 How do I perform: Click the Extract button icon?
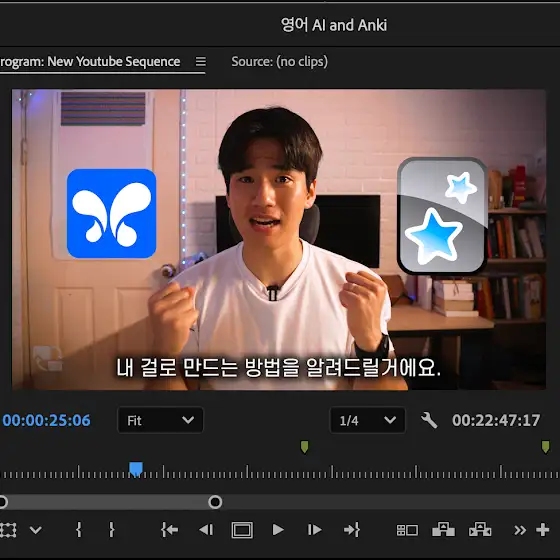(x=480, y=530)
